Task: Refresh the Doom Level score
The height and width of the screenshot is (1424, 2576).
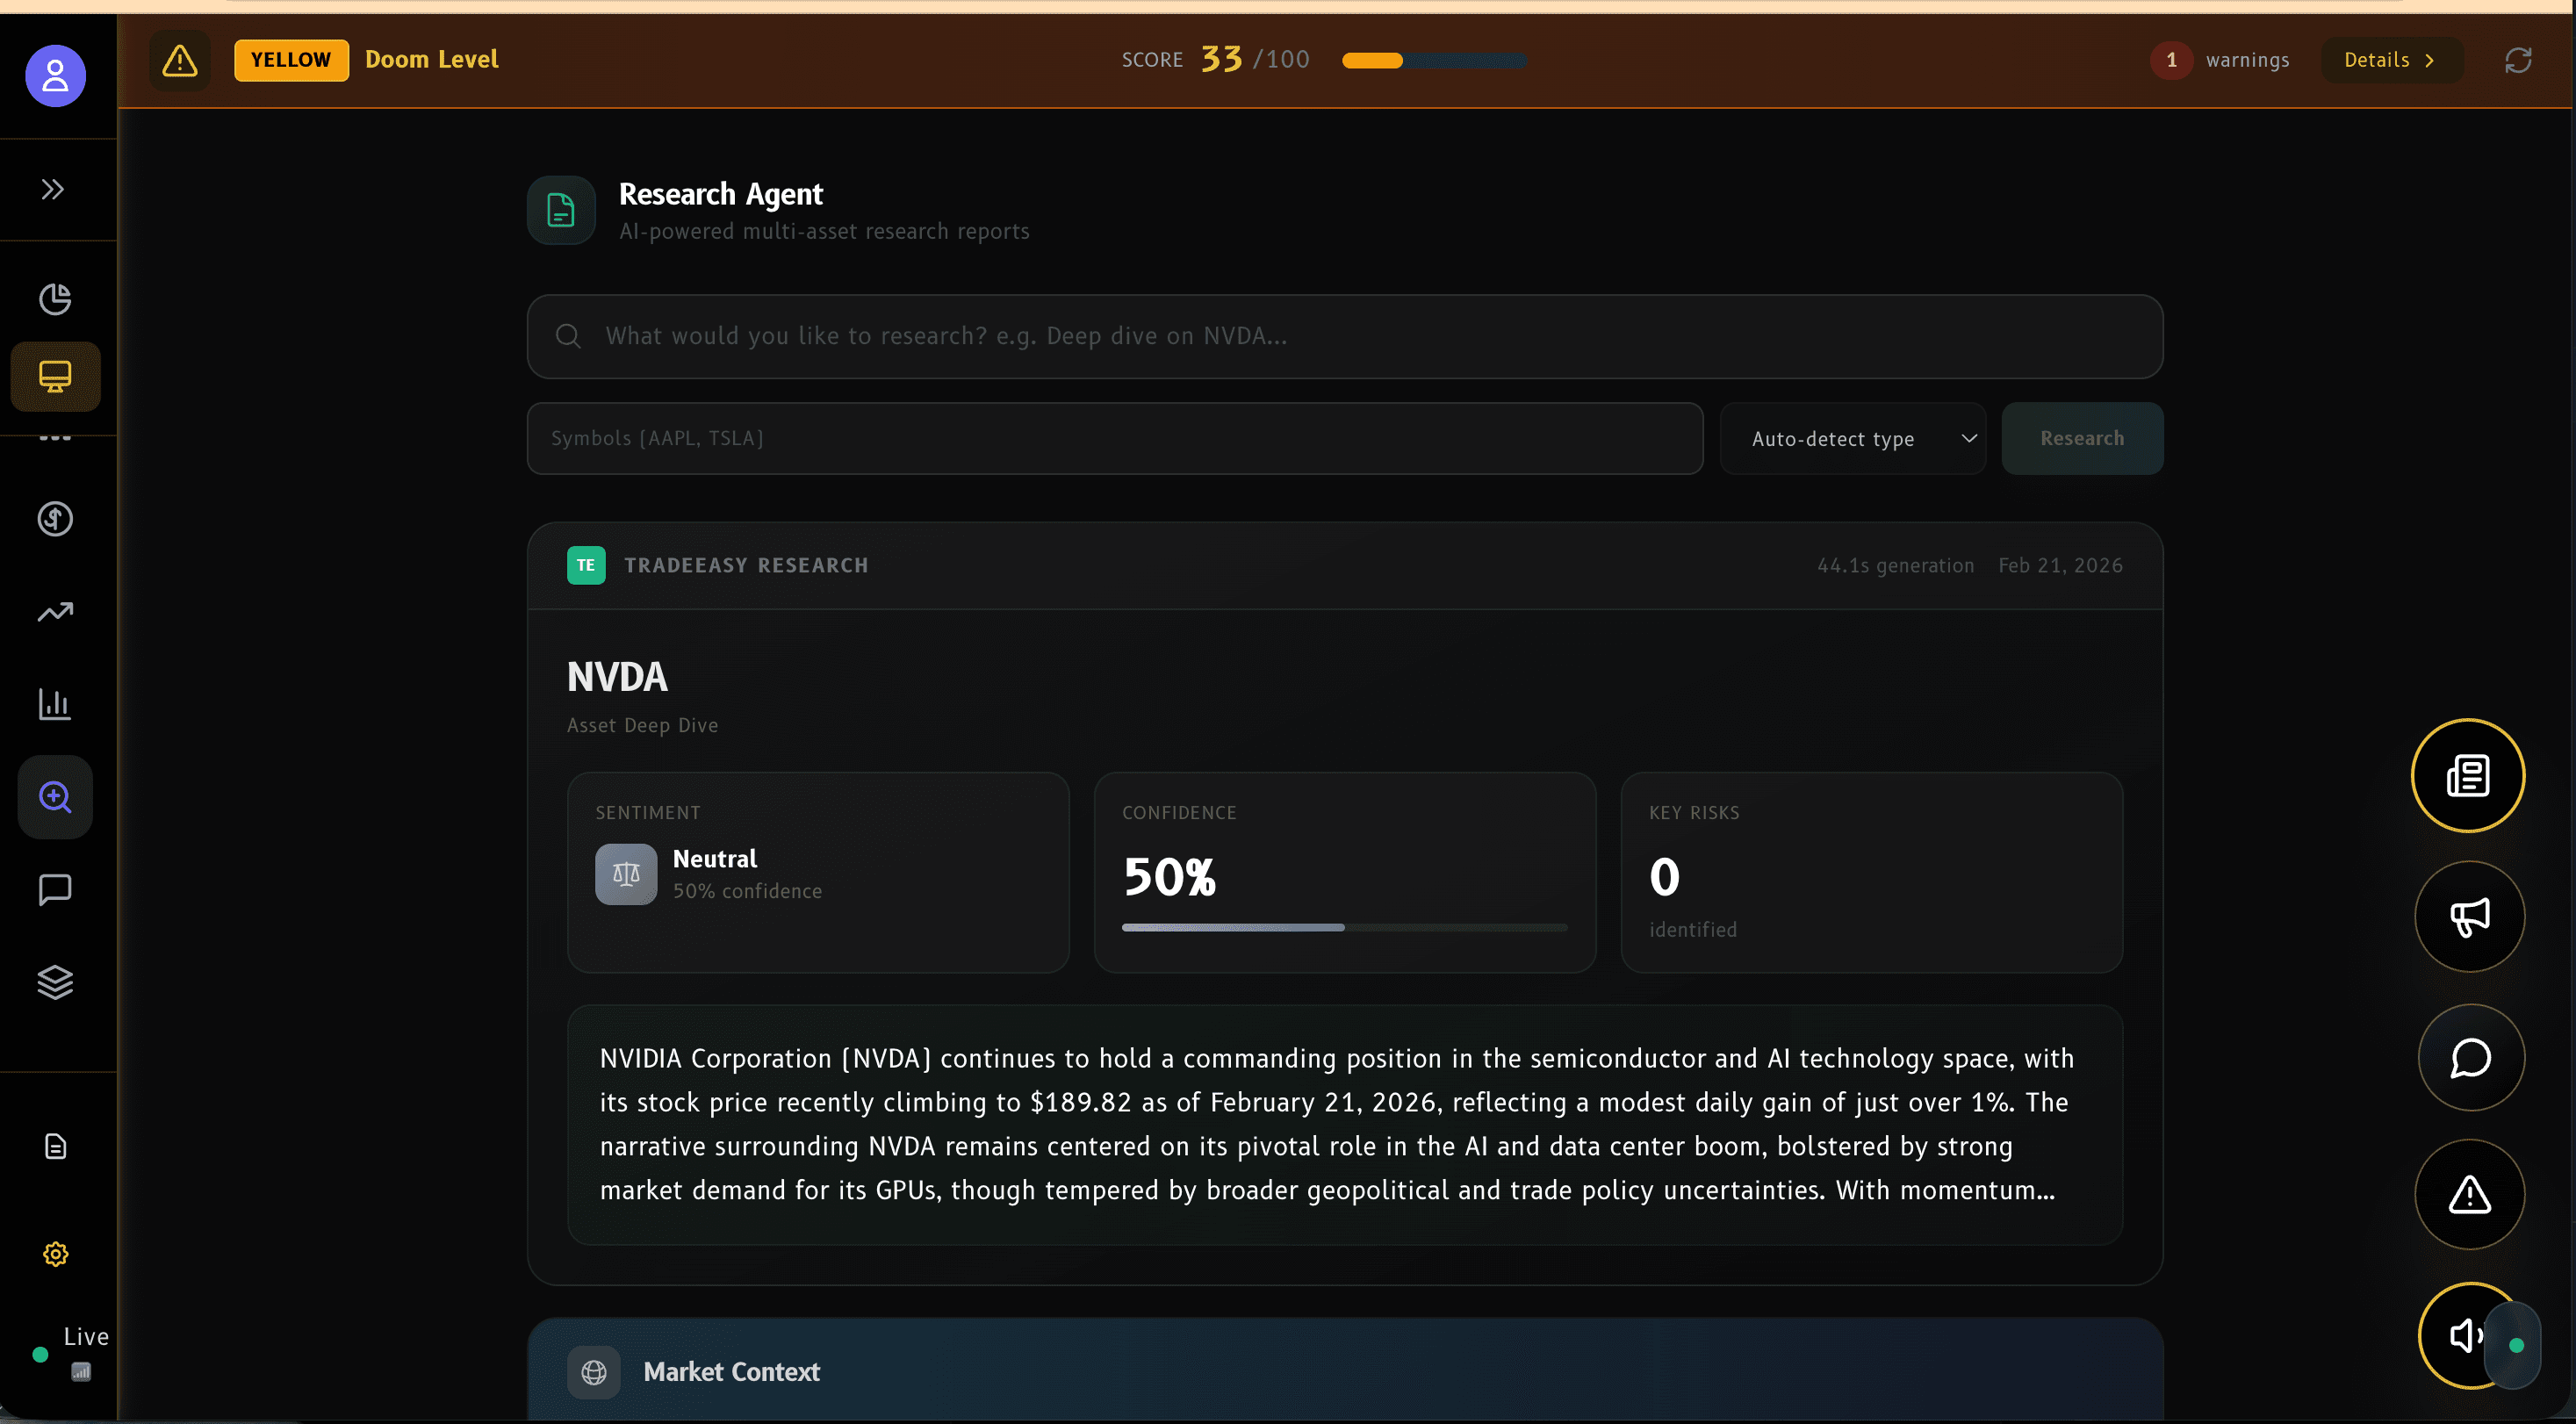Action: [2519, 59]
